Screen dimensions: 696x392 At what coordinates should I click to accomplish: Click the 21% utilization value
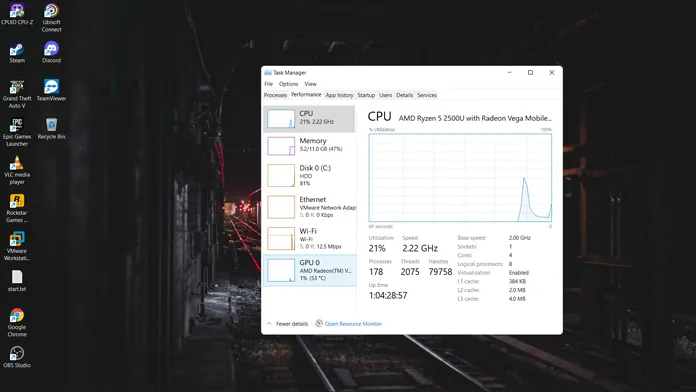(x=377, y=248)
